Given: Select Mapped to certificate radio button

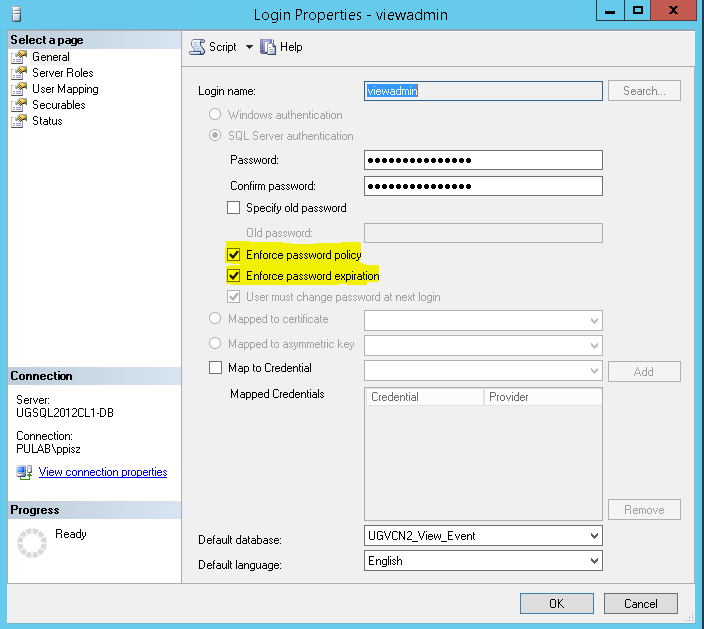Looking at the screenshot, I should pyautogui.click(x=215, y=318).
